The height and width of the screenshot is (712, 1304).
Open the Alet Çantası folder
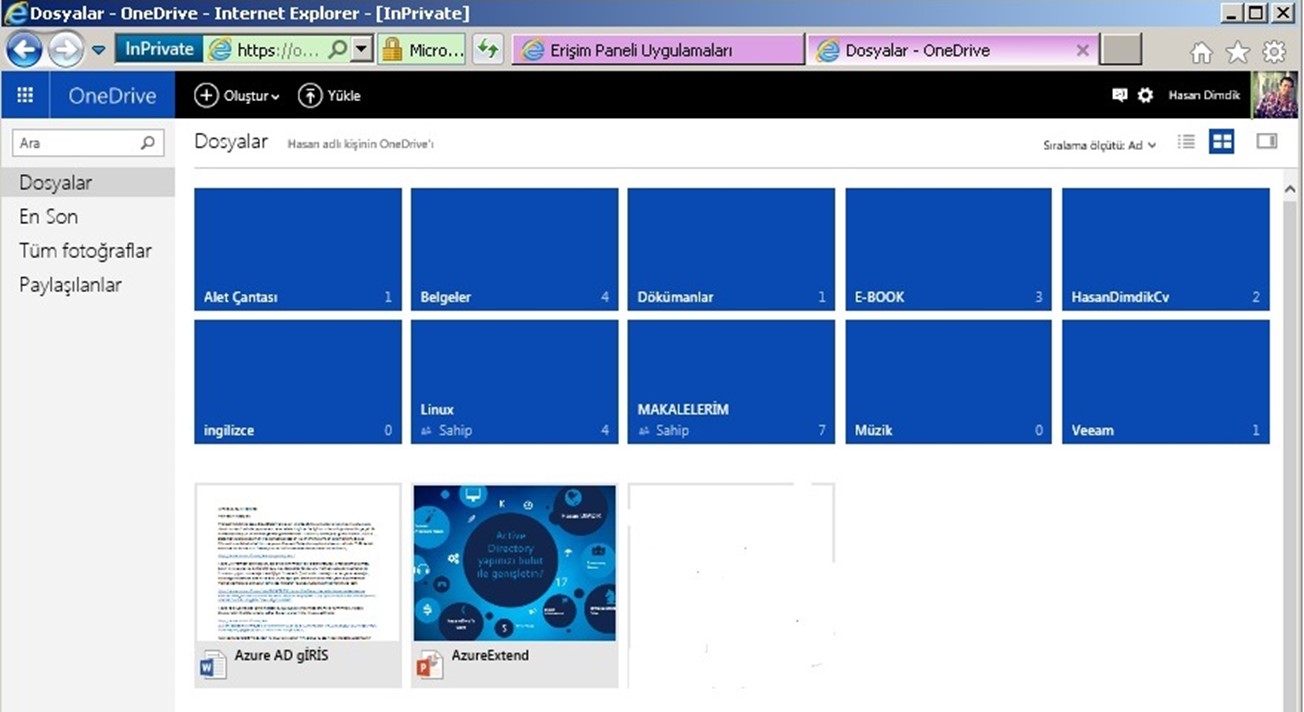click(298, 250)
